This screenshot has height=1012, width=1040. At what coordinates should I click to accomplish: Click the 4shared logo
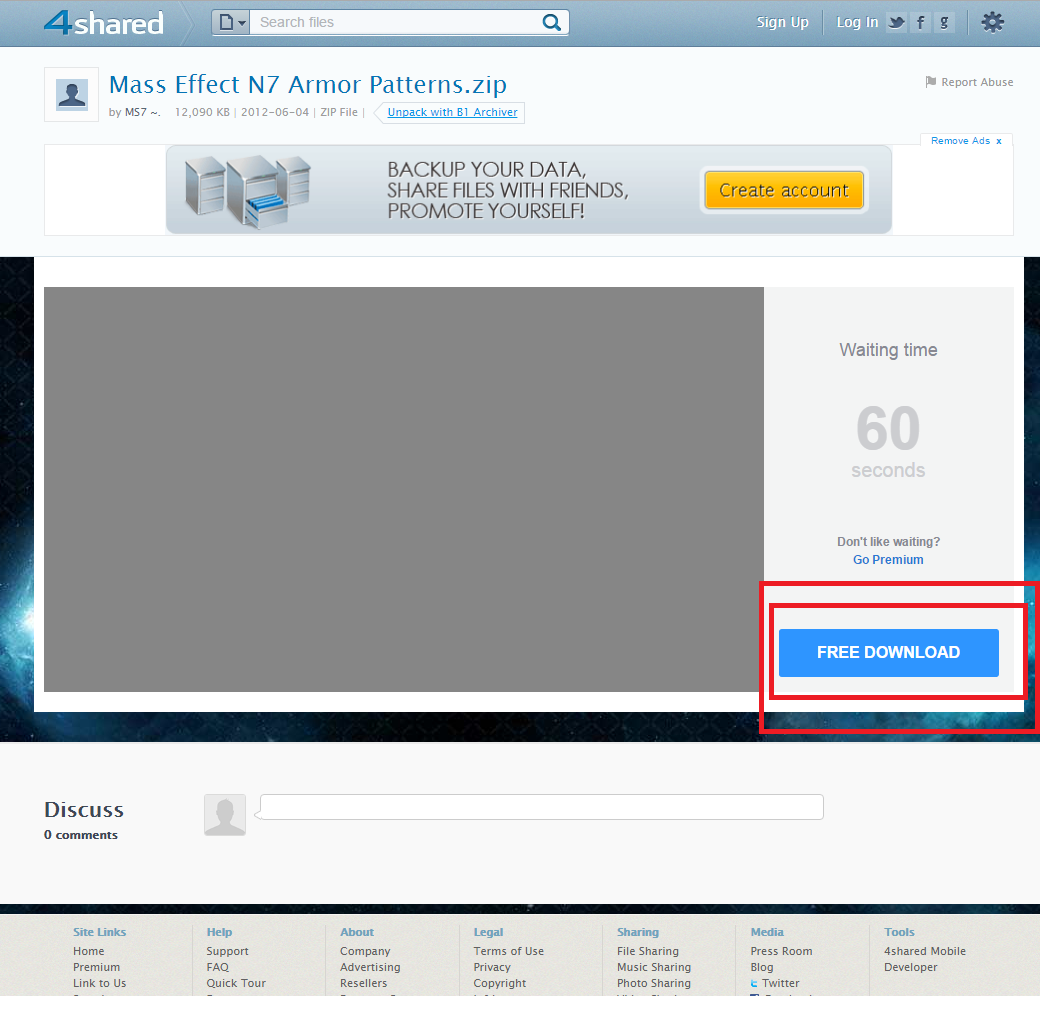click(x=103, y=23)
